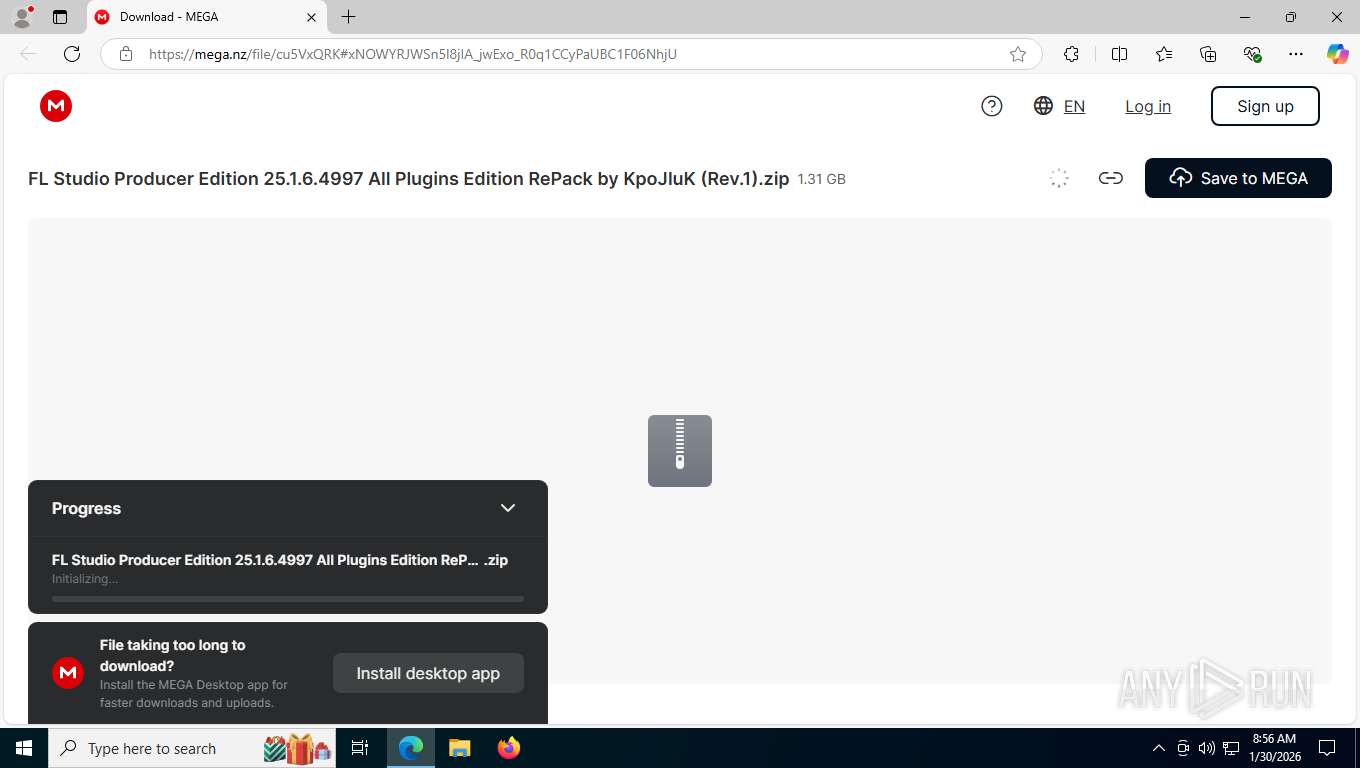This screenshot has height=768, width=1360.
Task: Click the MEGA logo in page header
Action: 56,106
